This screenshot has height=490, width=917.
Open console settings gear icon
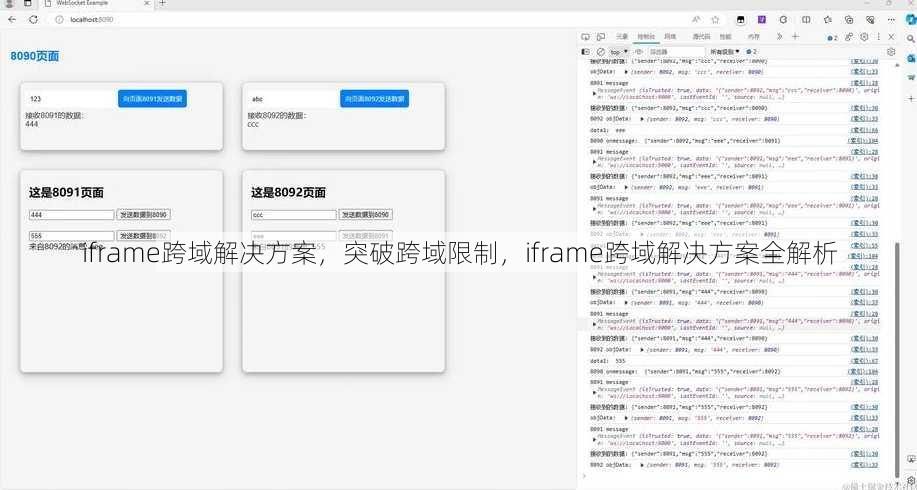(x=891, y=51)
